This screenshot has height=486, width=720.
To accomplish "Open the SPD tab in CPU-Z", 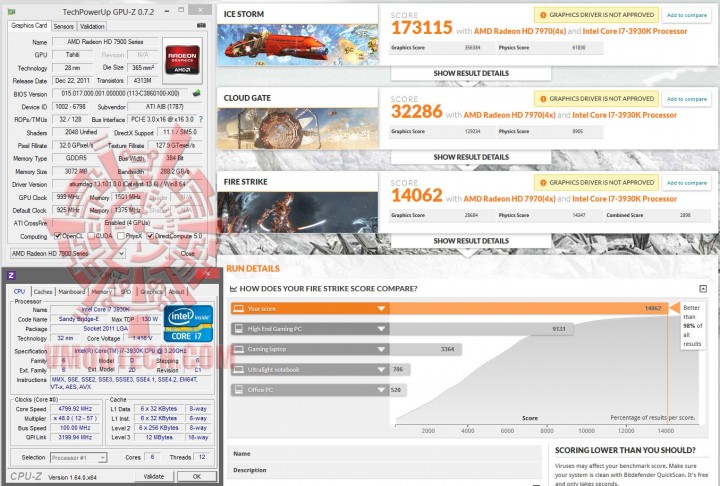I will pyautogui.click(x=126, y=292).
